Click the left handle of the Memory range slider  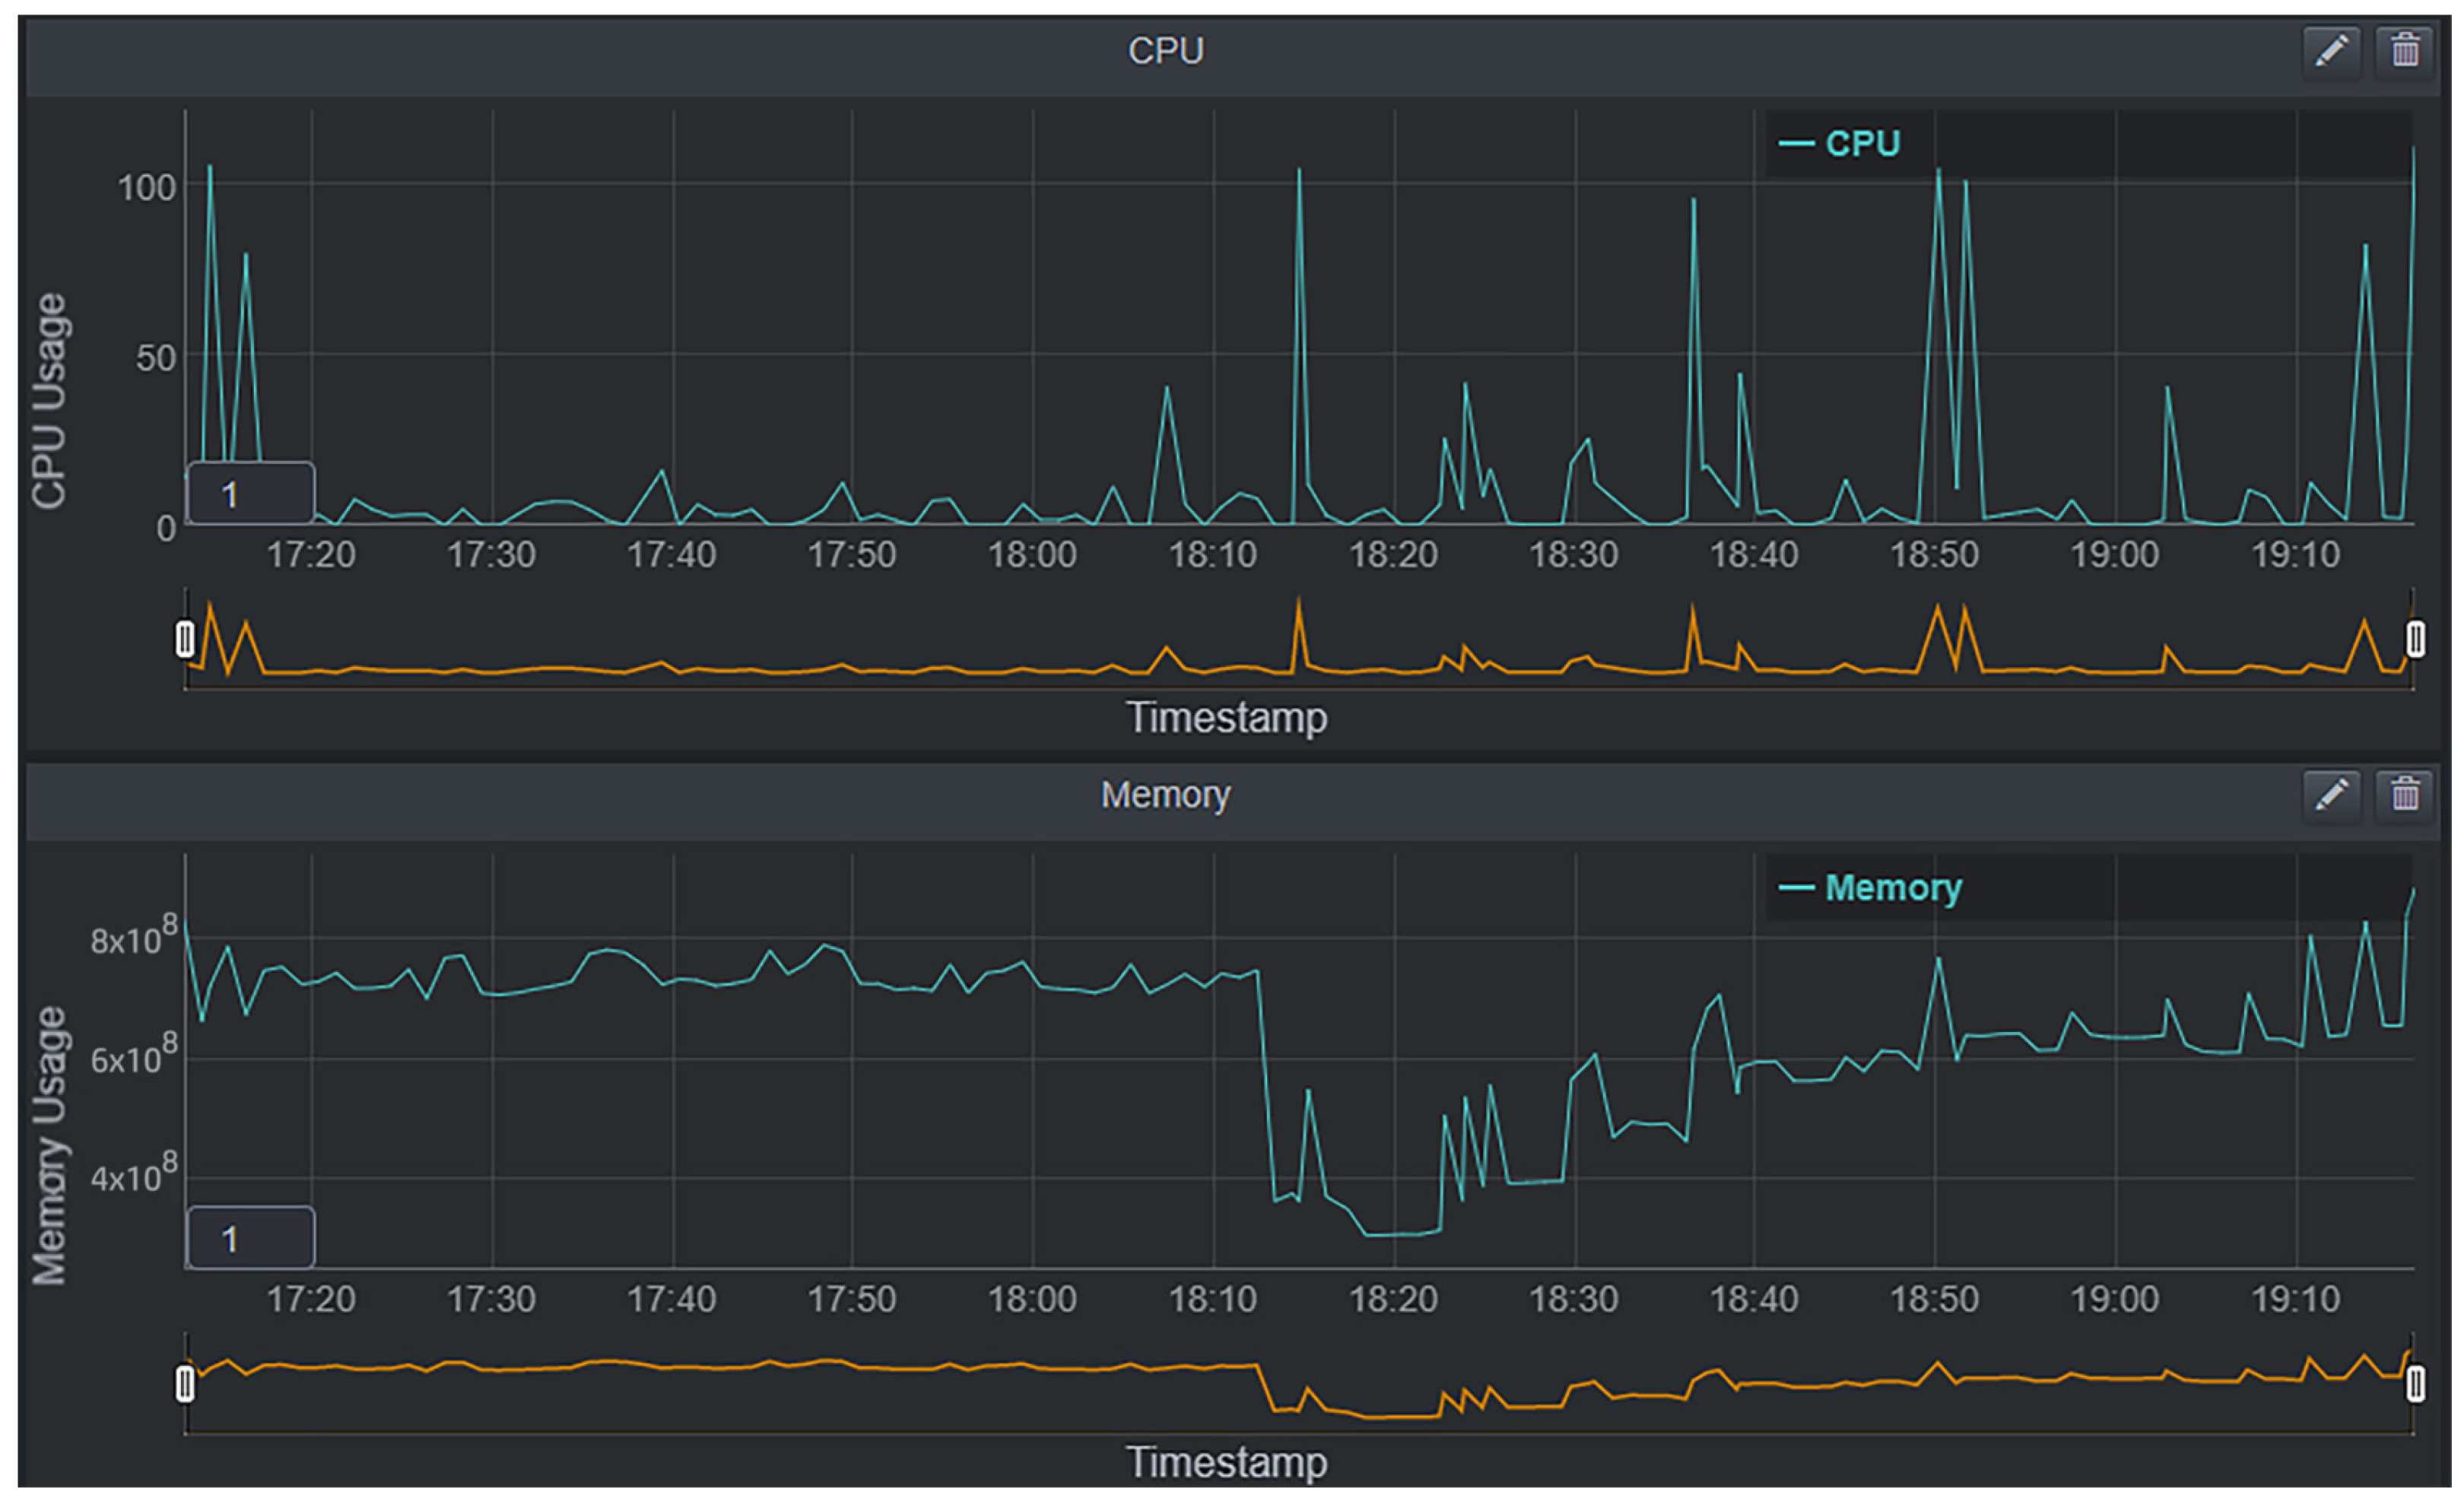pos(185,1384)
